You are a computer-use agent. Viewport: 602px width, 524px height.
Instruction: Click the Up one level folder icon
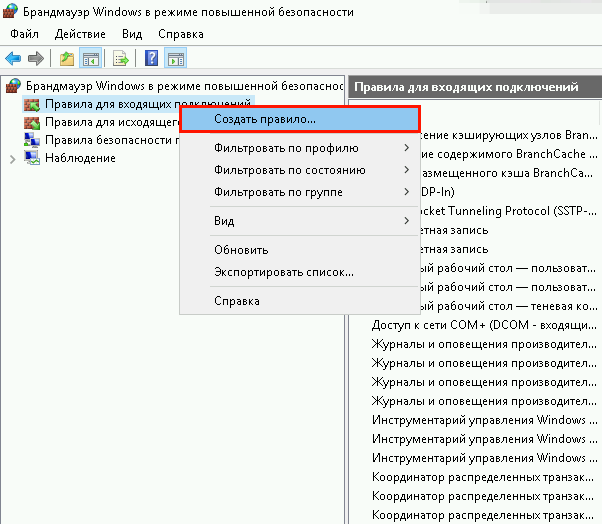tap(67, 59)
